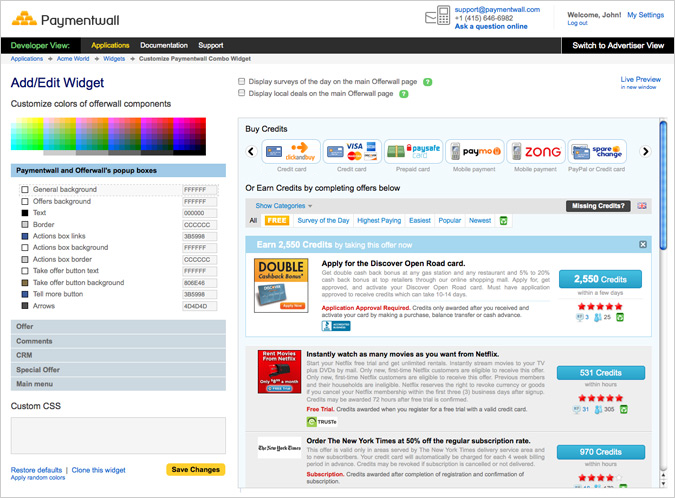Image resolution: width=675 pixels, height=498 pixels.
Task: Select the Actions box links color swatch
Action: (25, 236)
